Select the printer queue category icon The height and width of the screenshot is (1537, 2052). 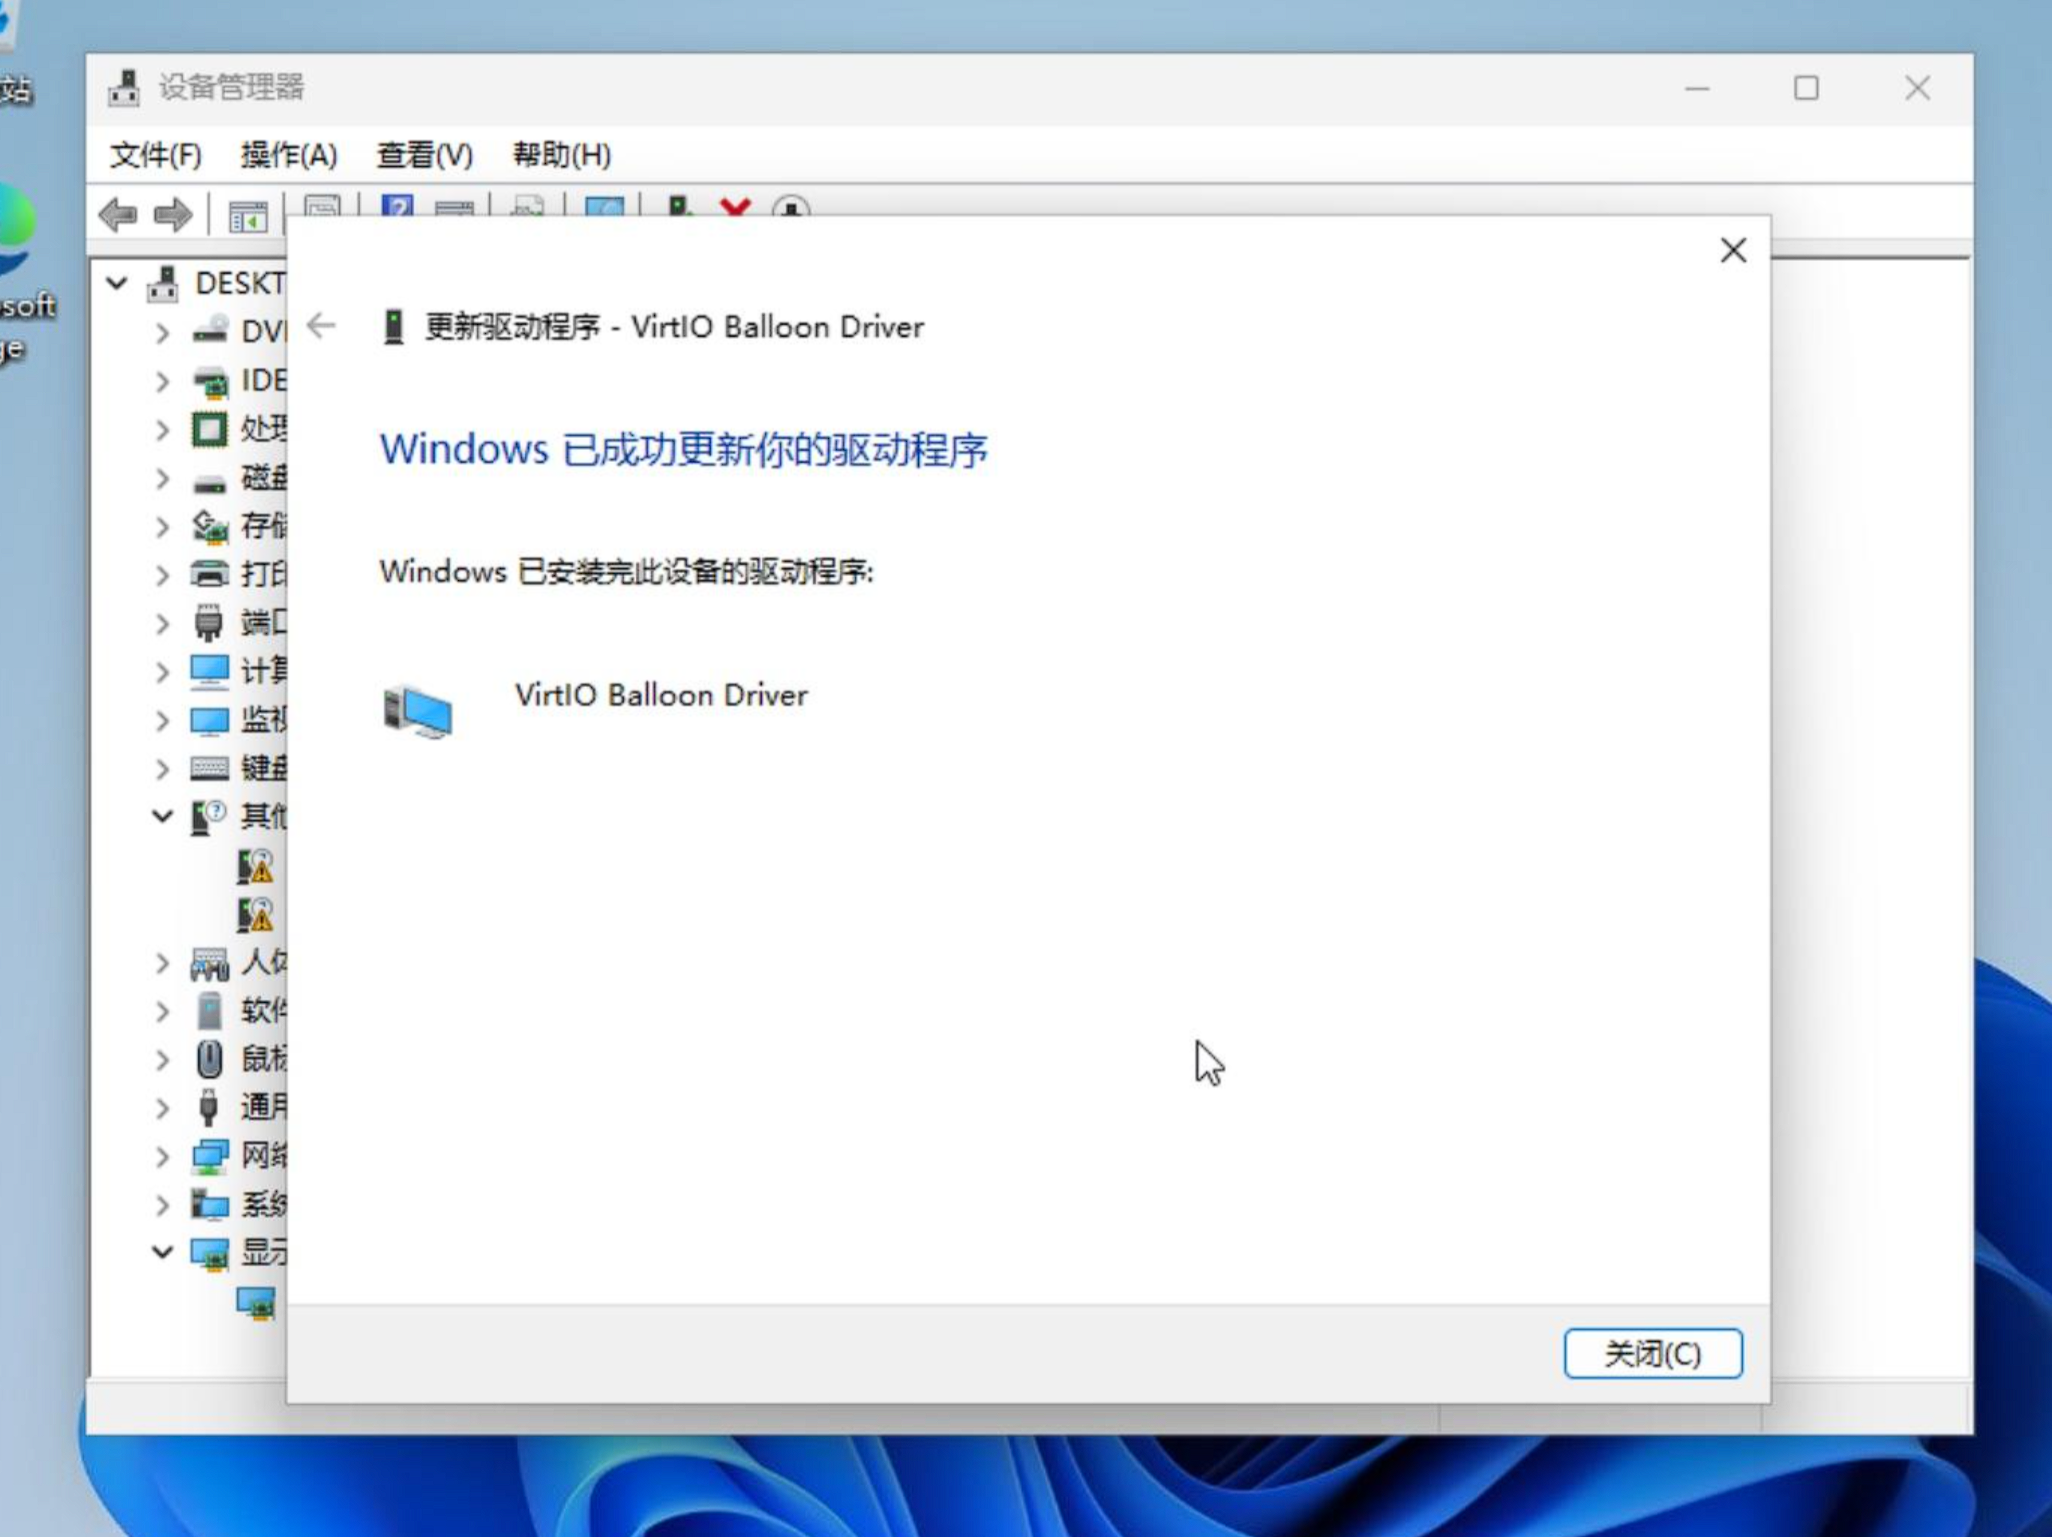(x=210, y=574)
